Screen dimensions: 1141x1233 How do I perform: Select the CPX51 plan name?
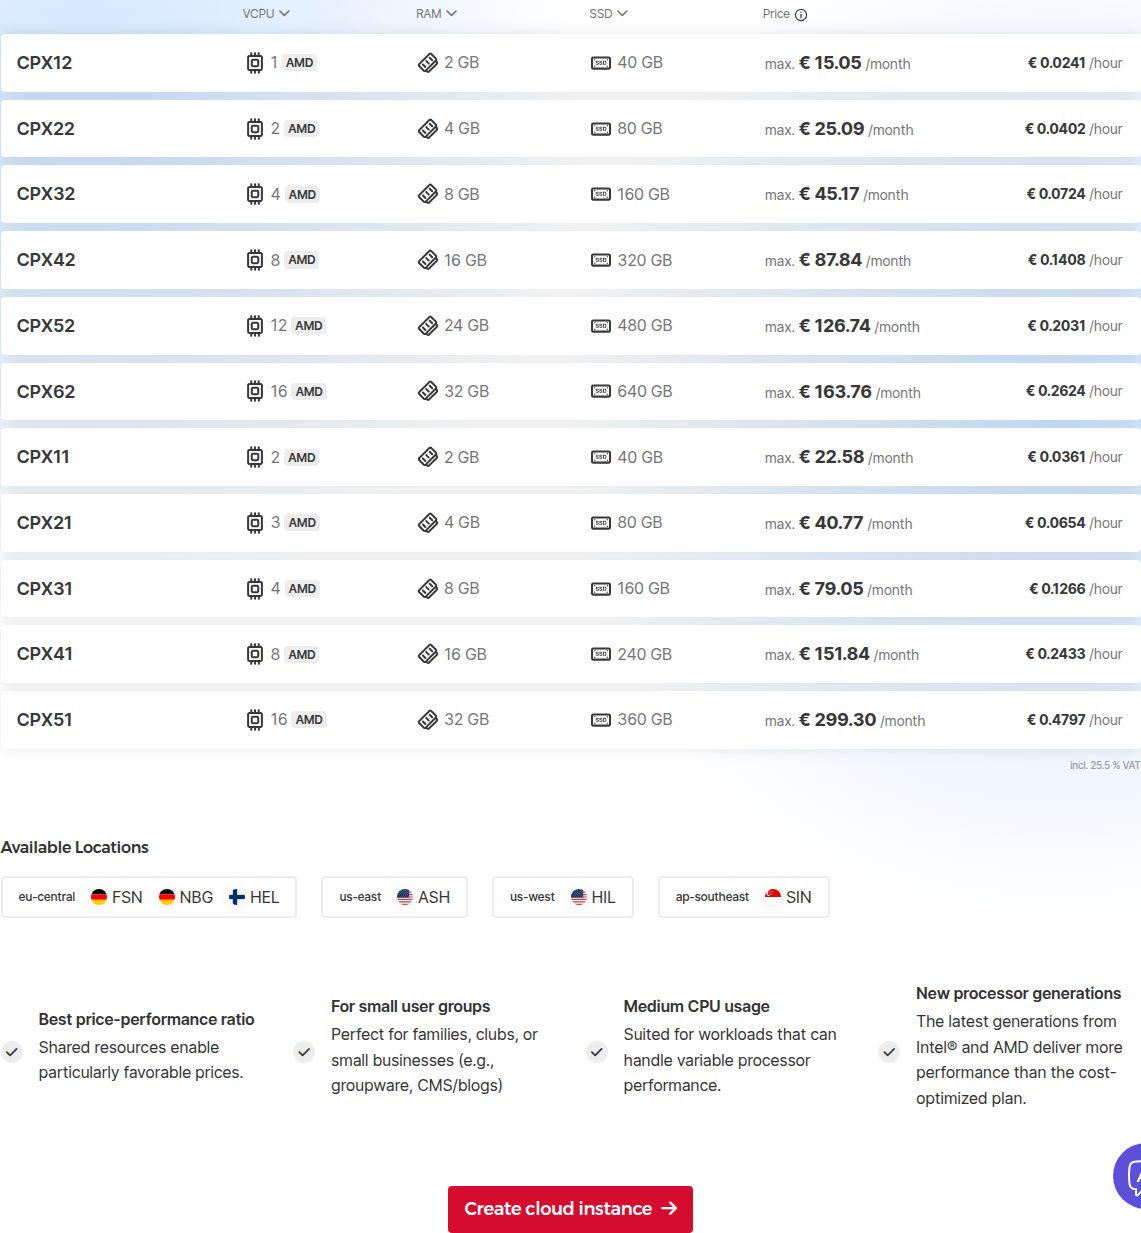44,720
